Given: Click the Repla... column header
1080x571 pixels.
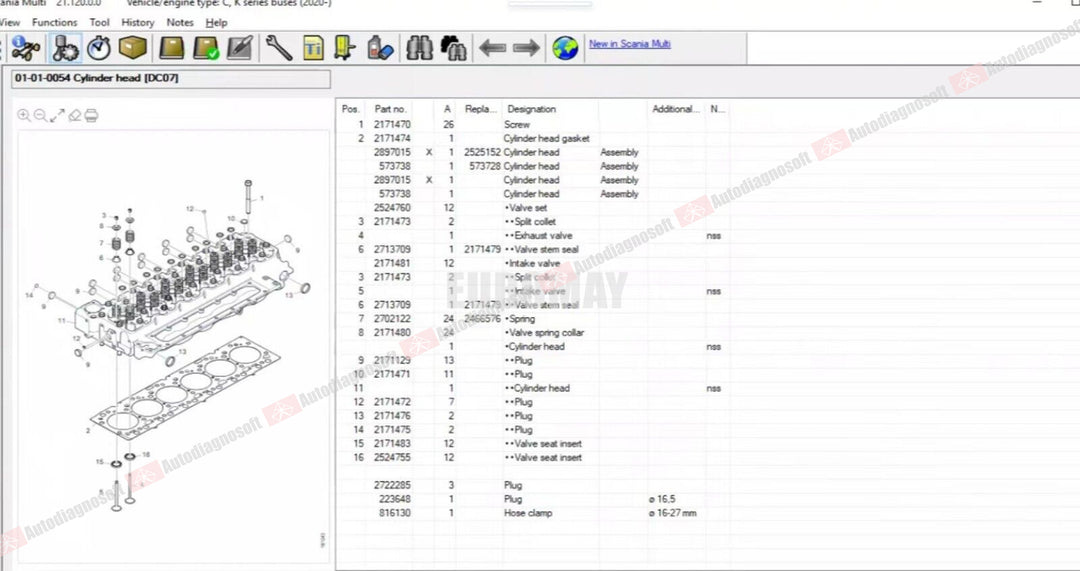Looking at the screenshot, I should 481,109.
